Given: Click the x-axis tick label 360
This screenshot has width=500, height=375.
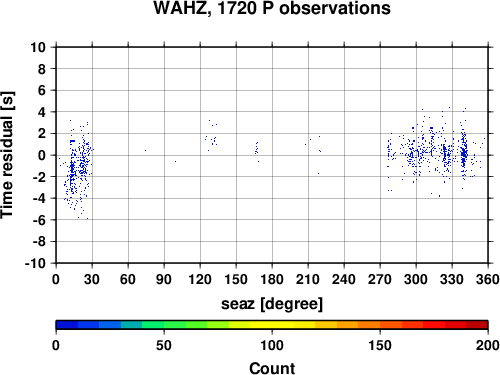Looking at the screenshot, I should (x=488, y=279).
